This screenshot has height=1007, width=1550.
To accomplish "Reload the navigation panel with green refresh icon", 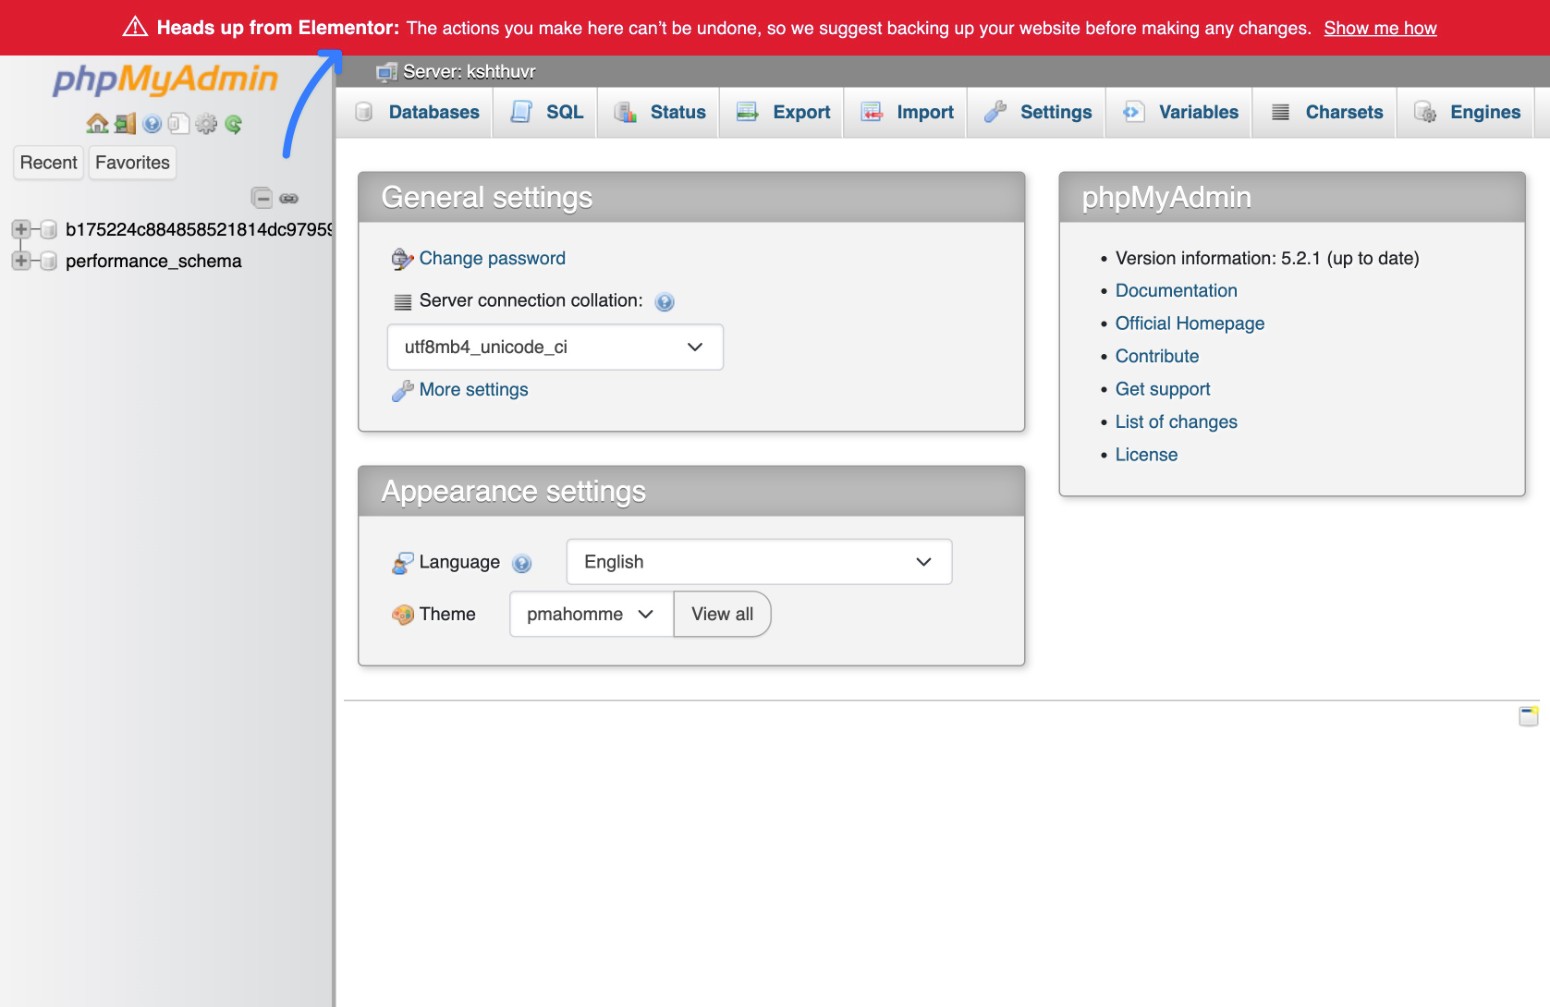I will click(233, 124).
